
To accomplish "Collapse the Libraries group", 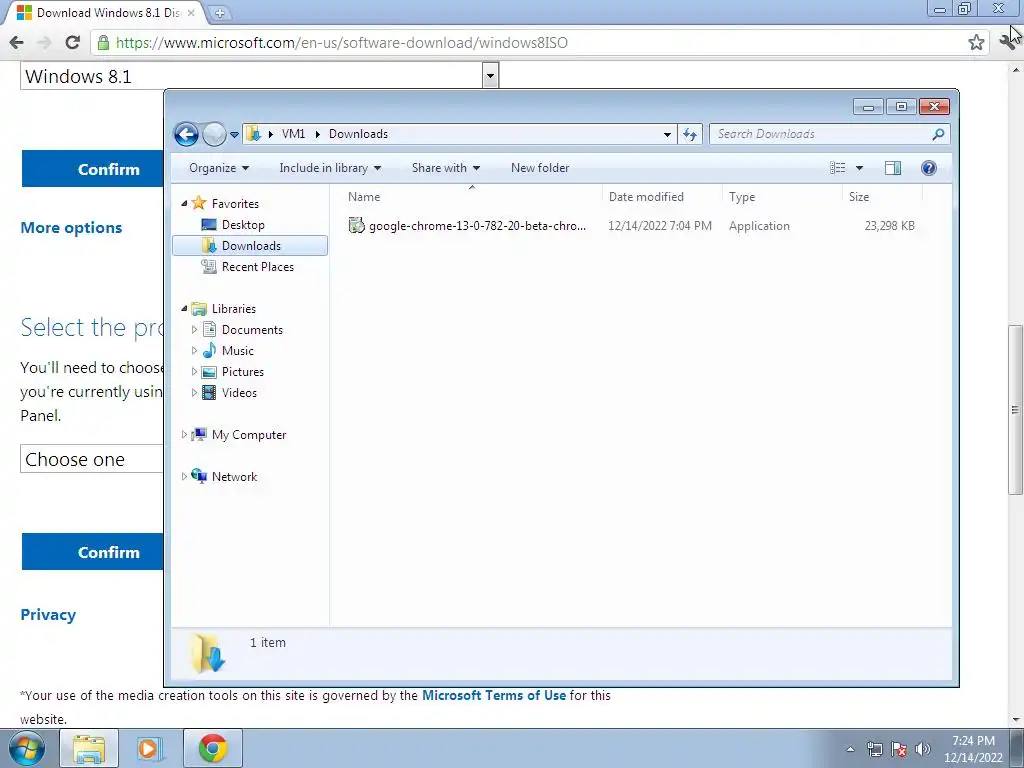I will (184, 308).
